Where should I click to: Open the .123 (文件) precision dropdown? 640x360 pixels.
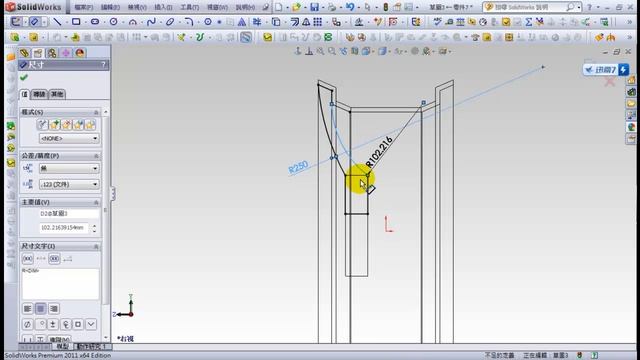pos(69,184)
